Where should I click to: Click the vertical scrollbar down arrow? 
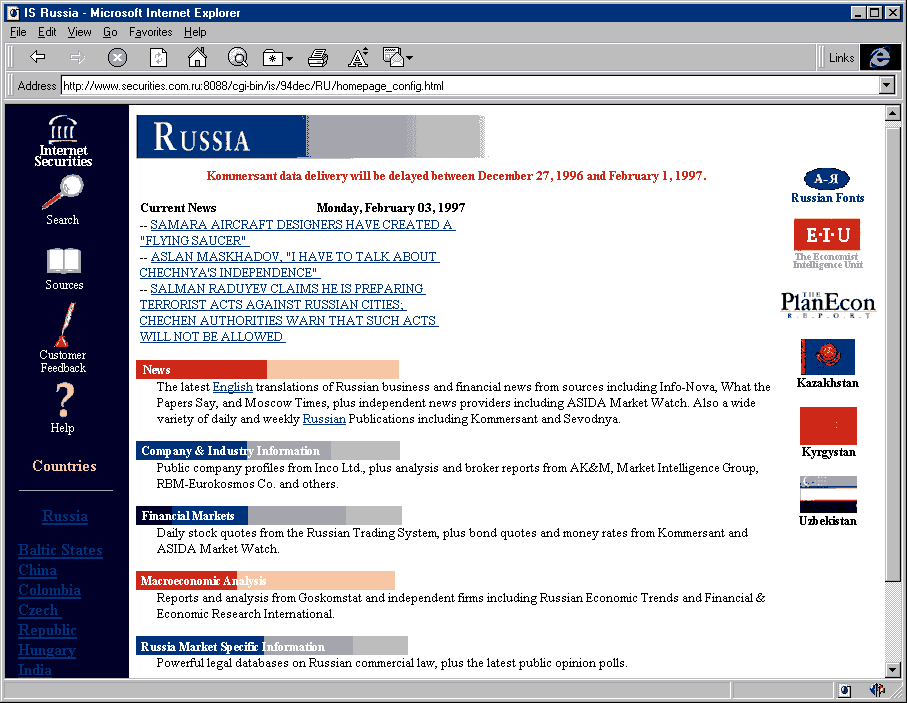click(x=893, y=669)
